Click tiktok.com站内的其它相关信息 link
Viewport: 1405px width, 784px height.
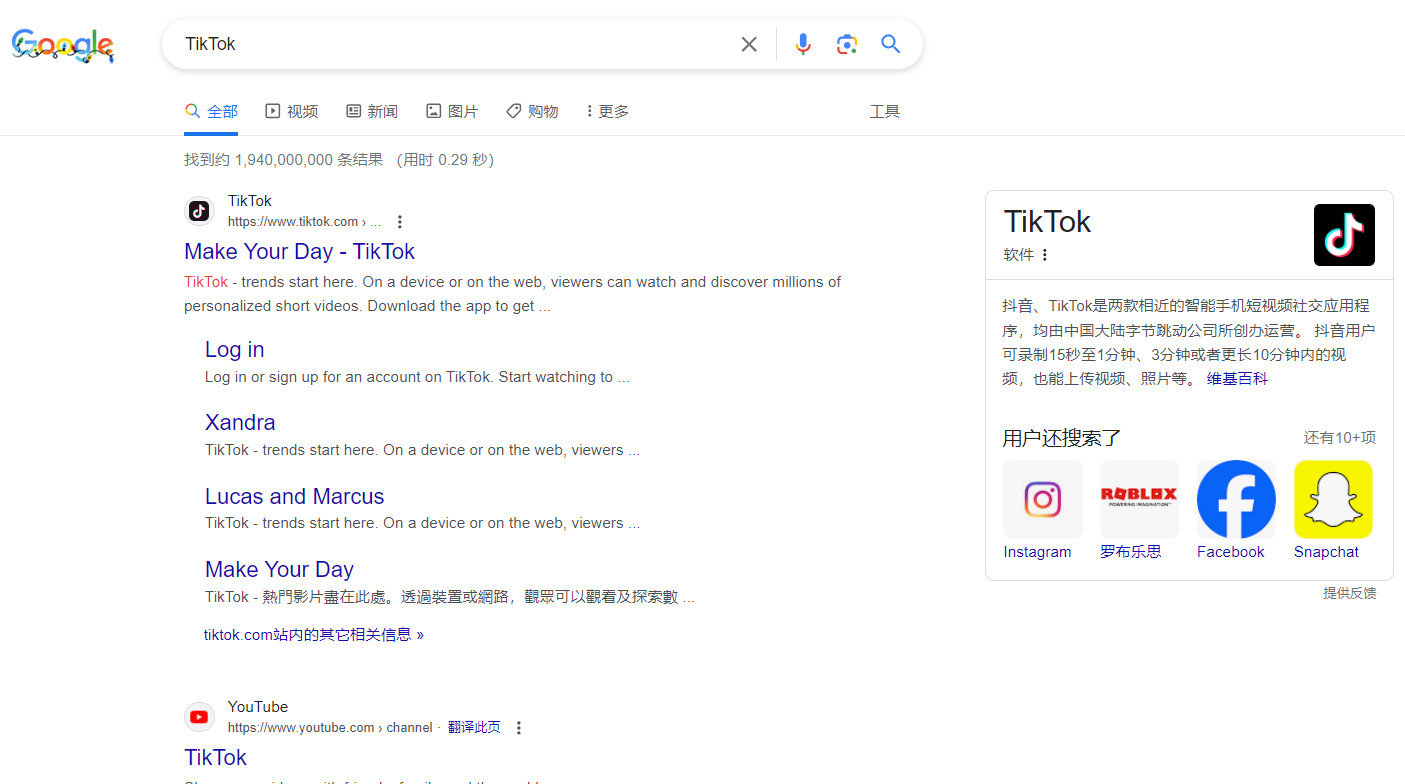click(x=314, y=634)
